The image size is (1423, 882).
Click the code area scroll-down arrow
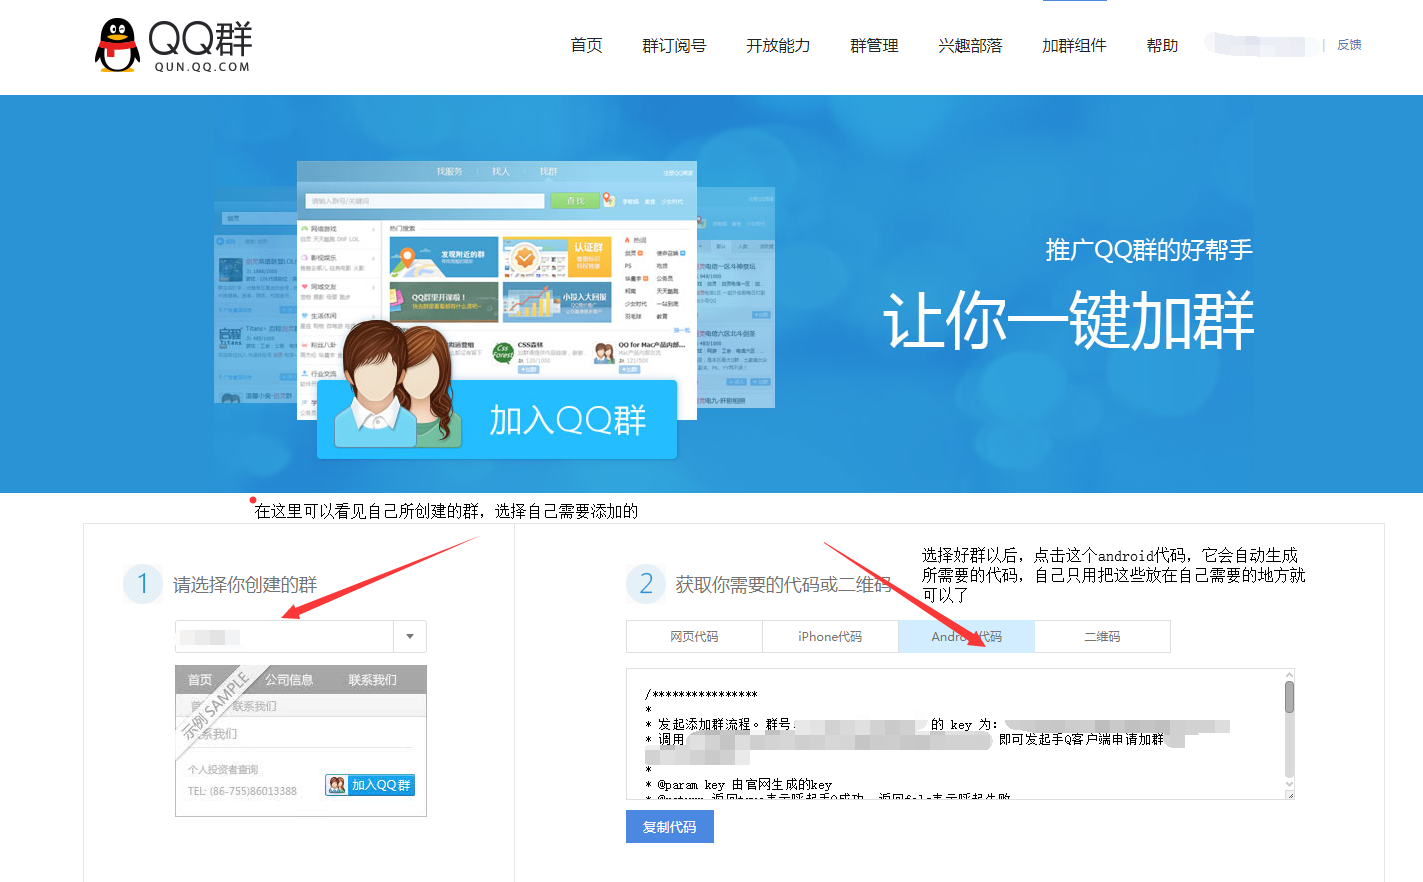pos(1290,784)
